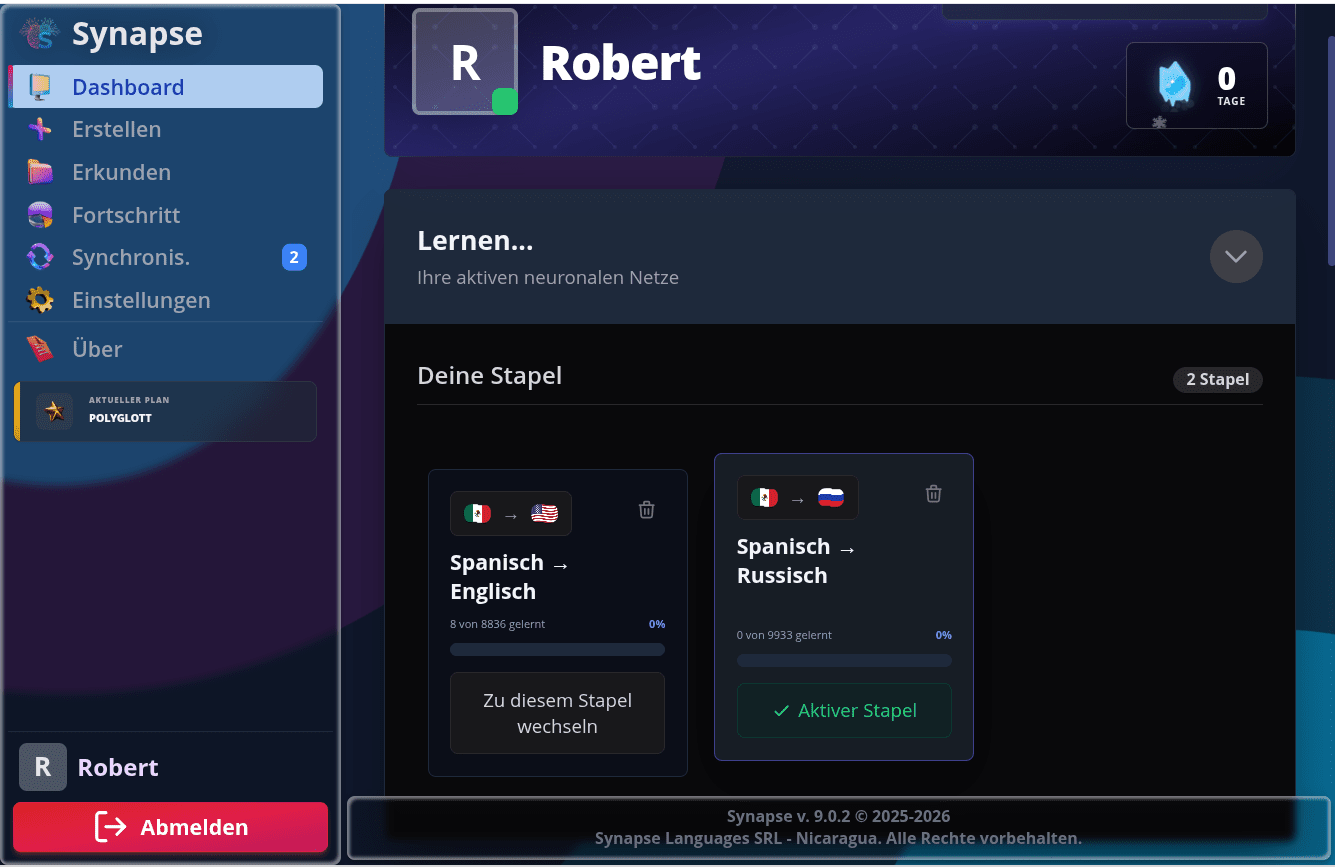Image resolution: width=1335 pixels, height=867 pixels.
Task: Open Einstellungen settings page
Action: click(167, 300)
